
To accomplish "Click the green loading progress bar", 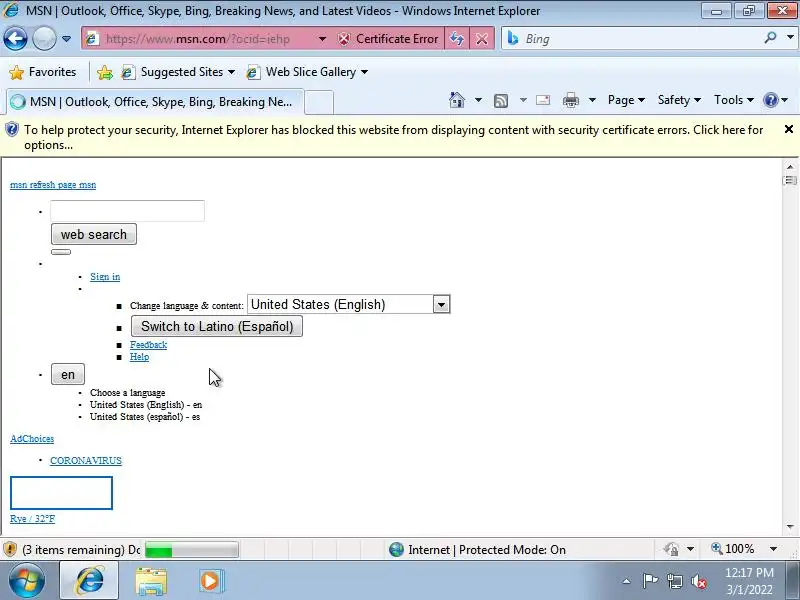I will (192, 550).
